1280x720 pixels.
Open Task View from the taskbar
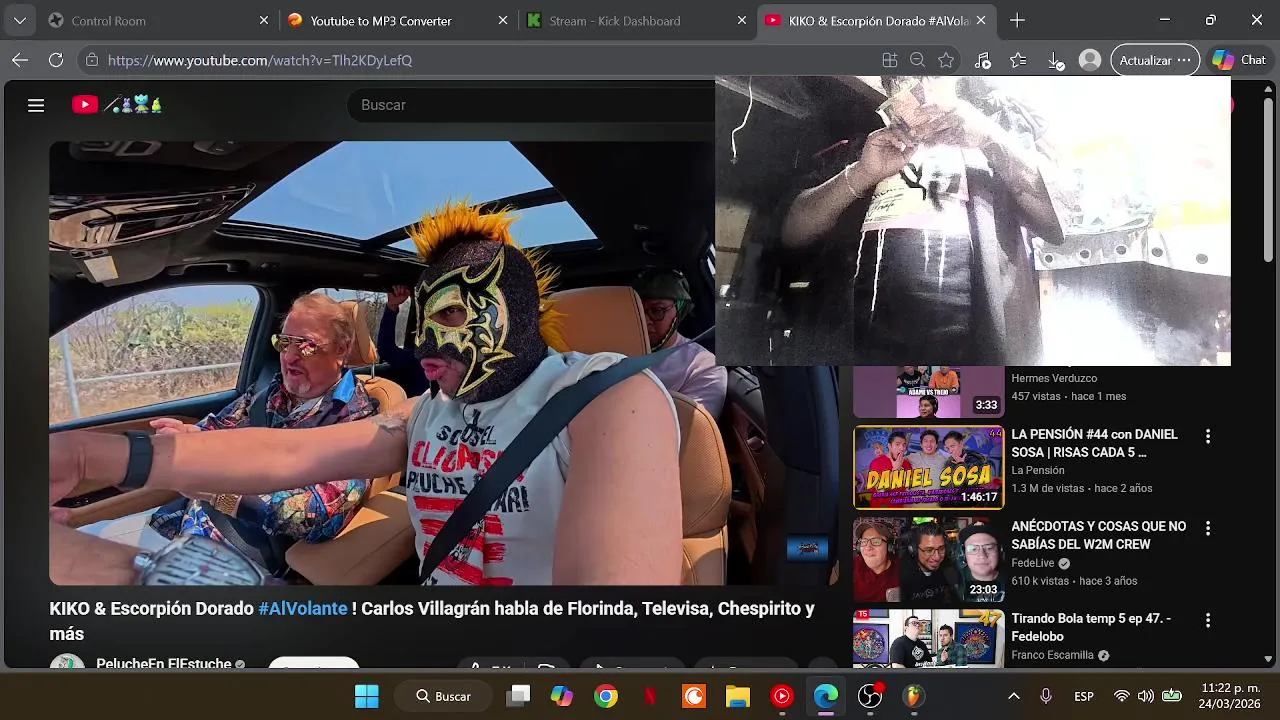click(x=518, y=696)
